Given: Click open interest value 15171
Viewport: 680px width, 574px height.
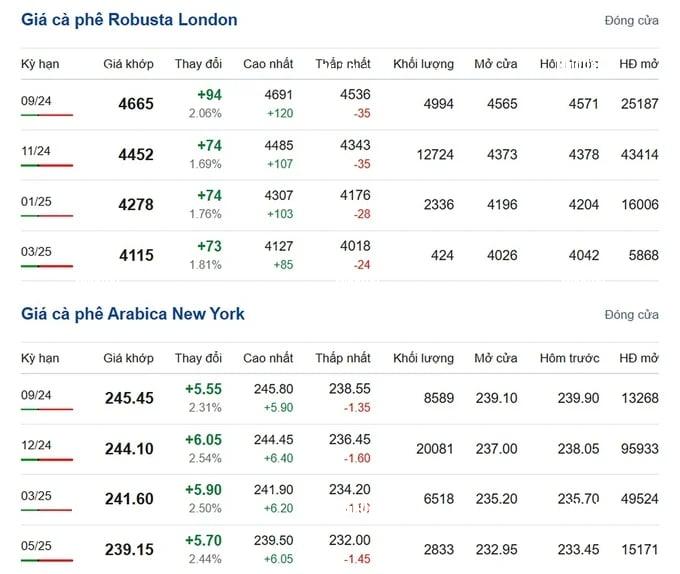Looking at the screenshot, I should coord(640,550).
